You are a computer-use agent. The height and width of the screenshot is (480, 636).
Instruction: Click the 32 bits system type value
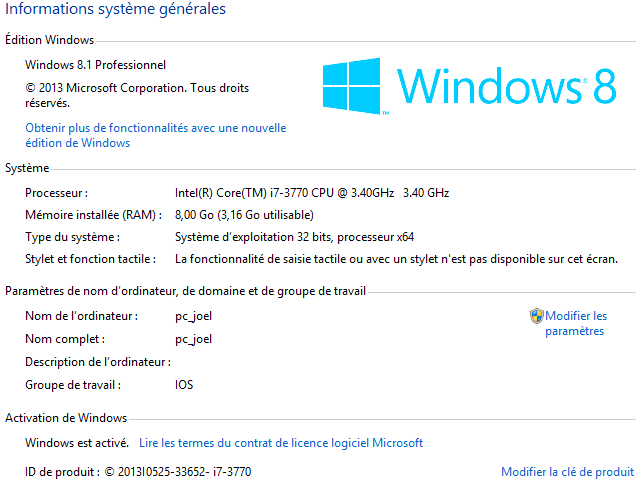click(294, 237)
